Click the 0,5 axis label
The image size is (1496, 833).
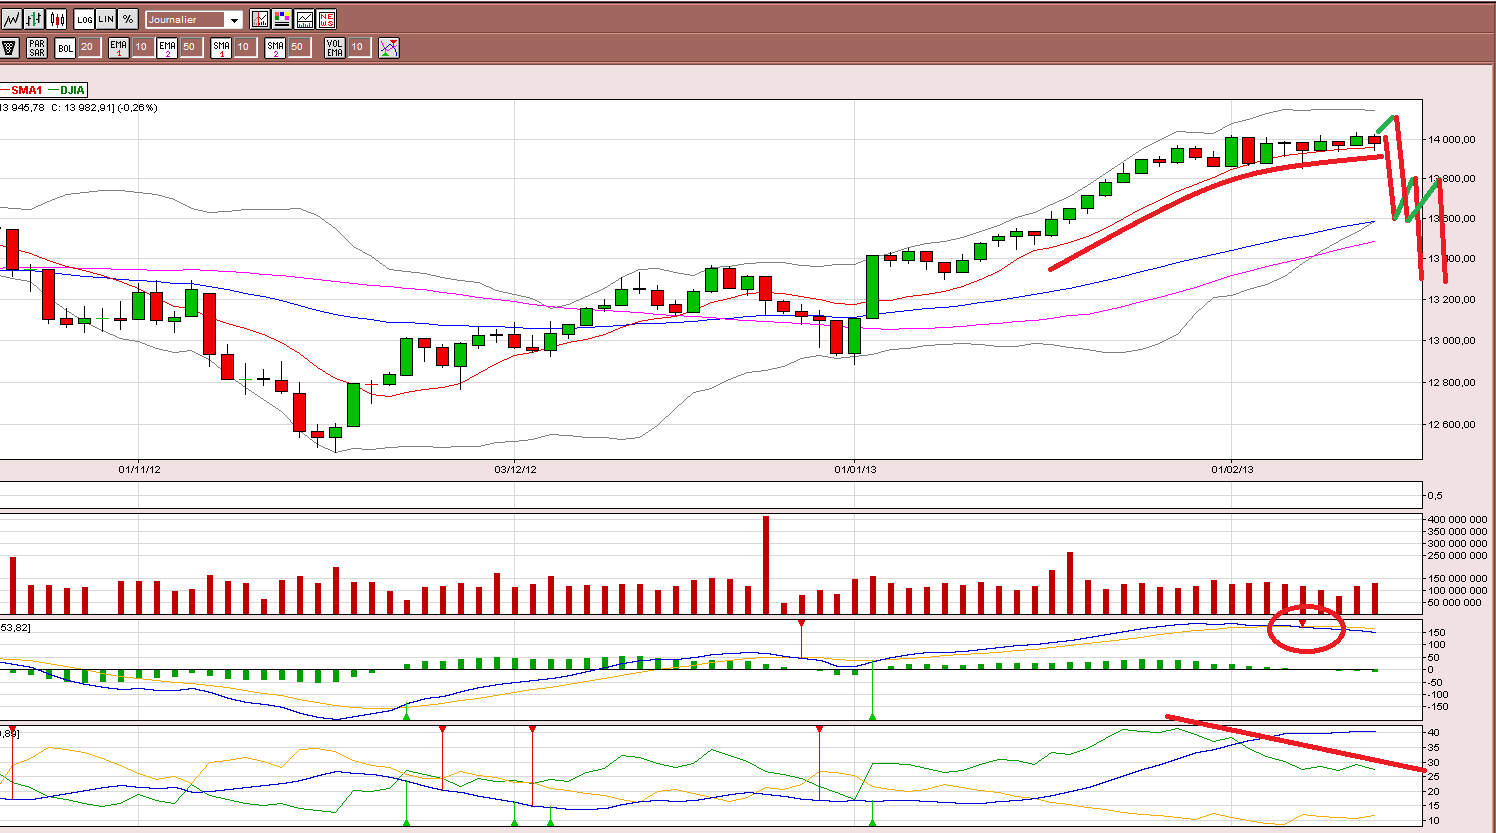point(1434,496)
